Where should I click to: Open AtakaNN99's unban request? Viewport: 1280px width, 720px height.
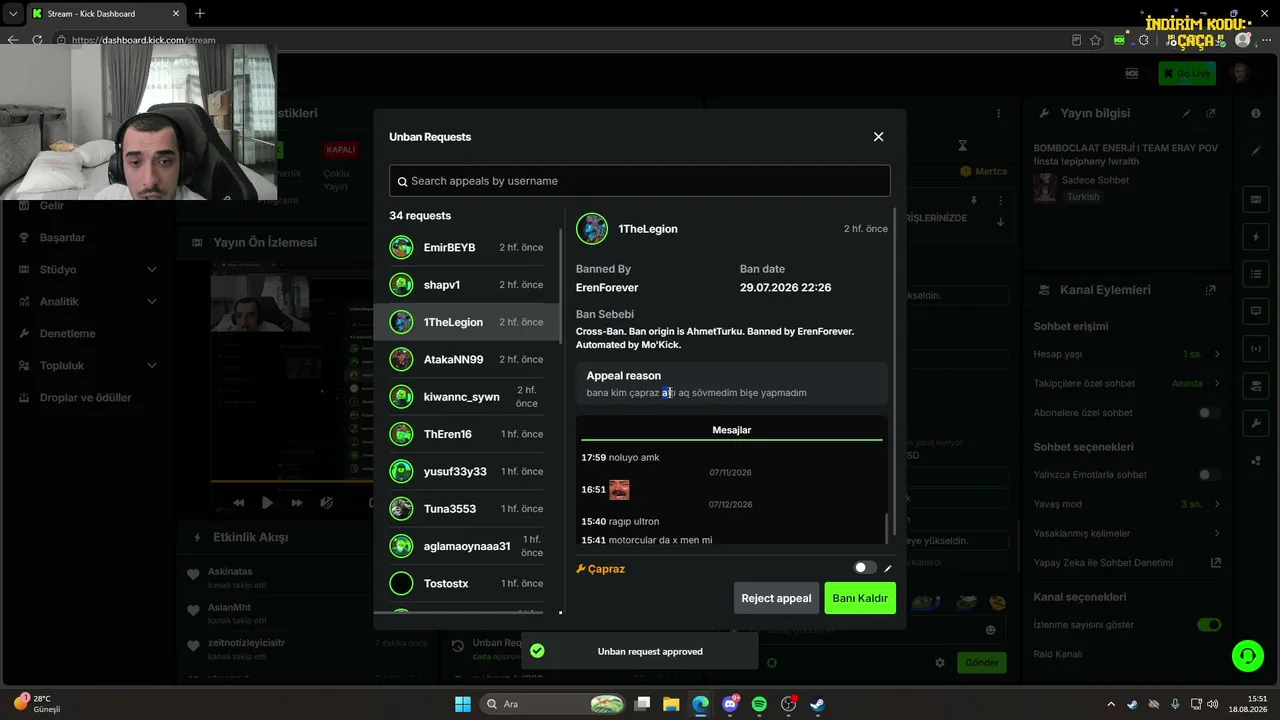466,359
